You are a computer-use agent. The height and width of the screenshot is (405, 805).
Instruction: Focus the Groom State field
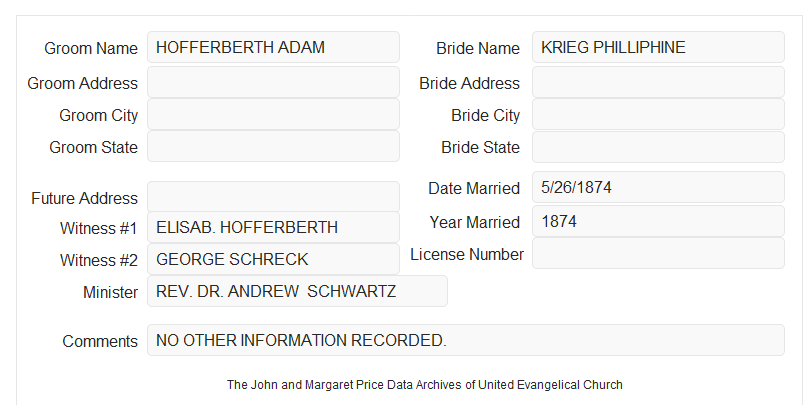point(273,146)
